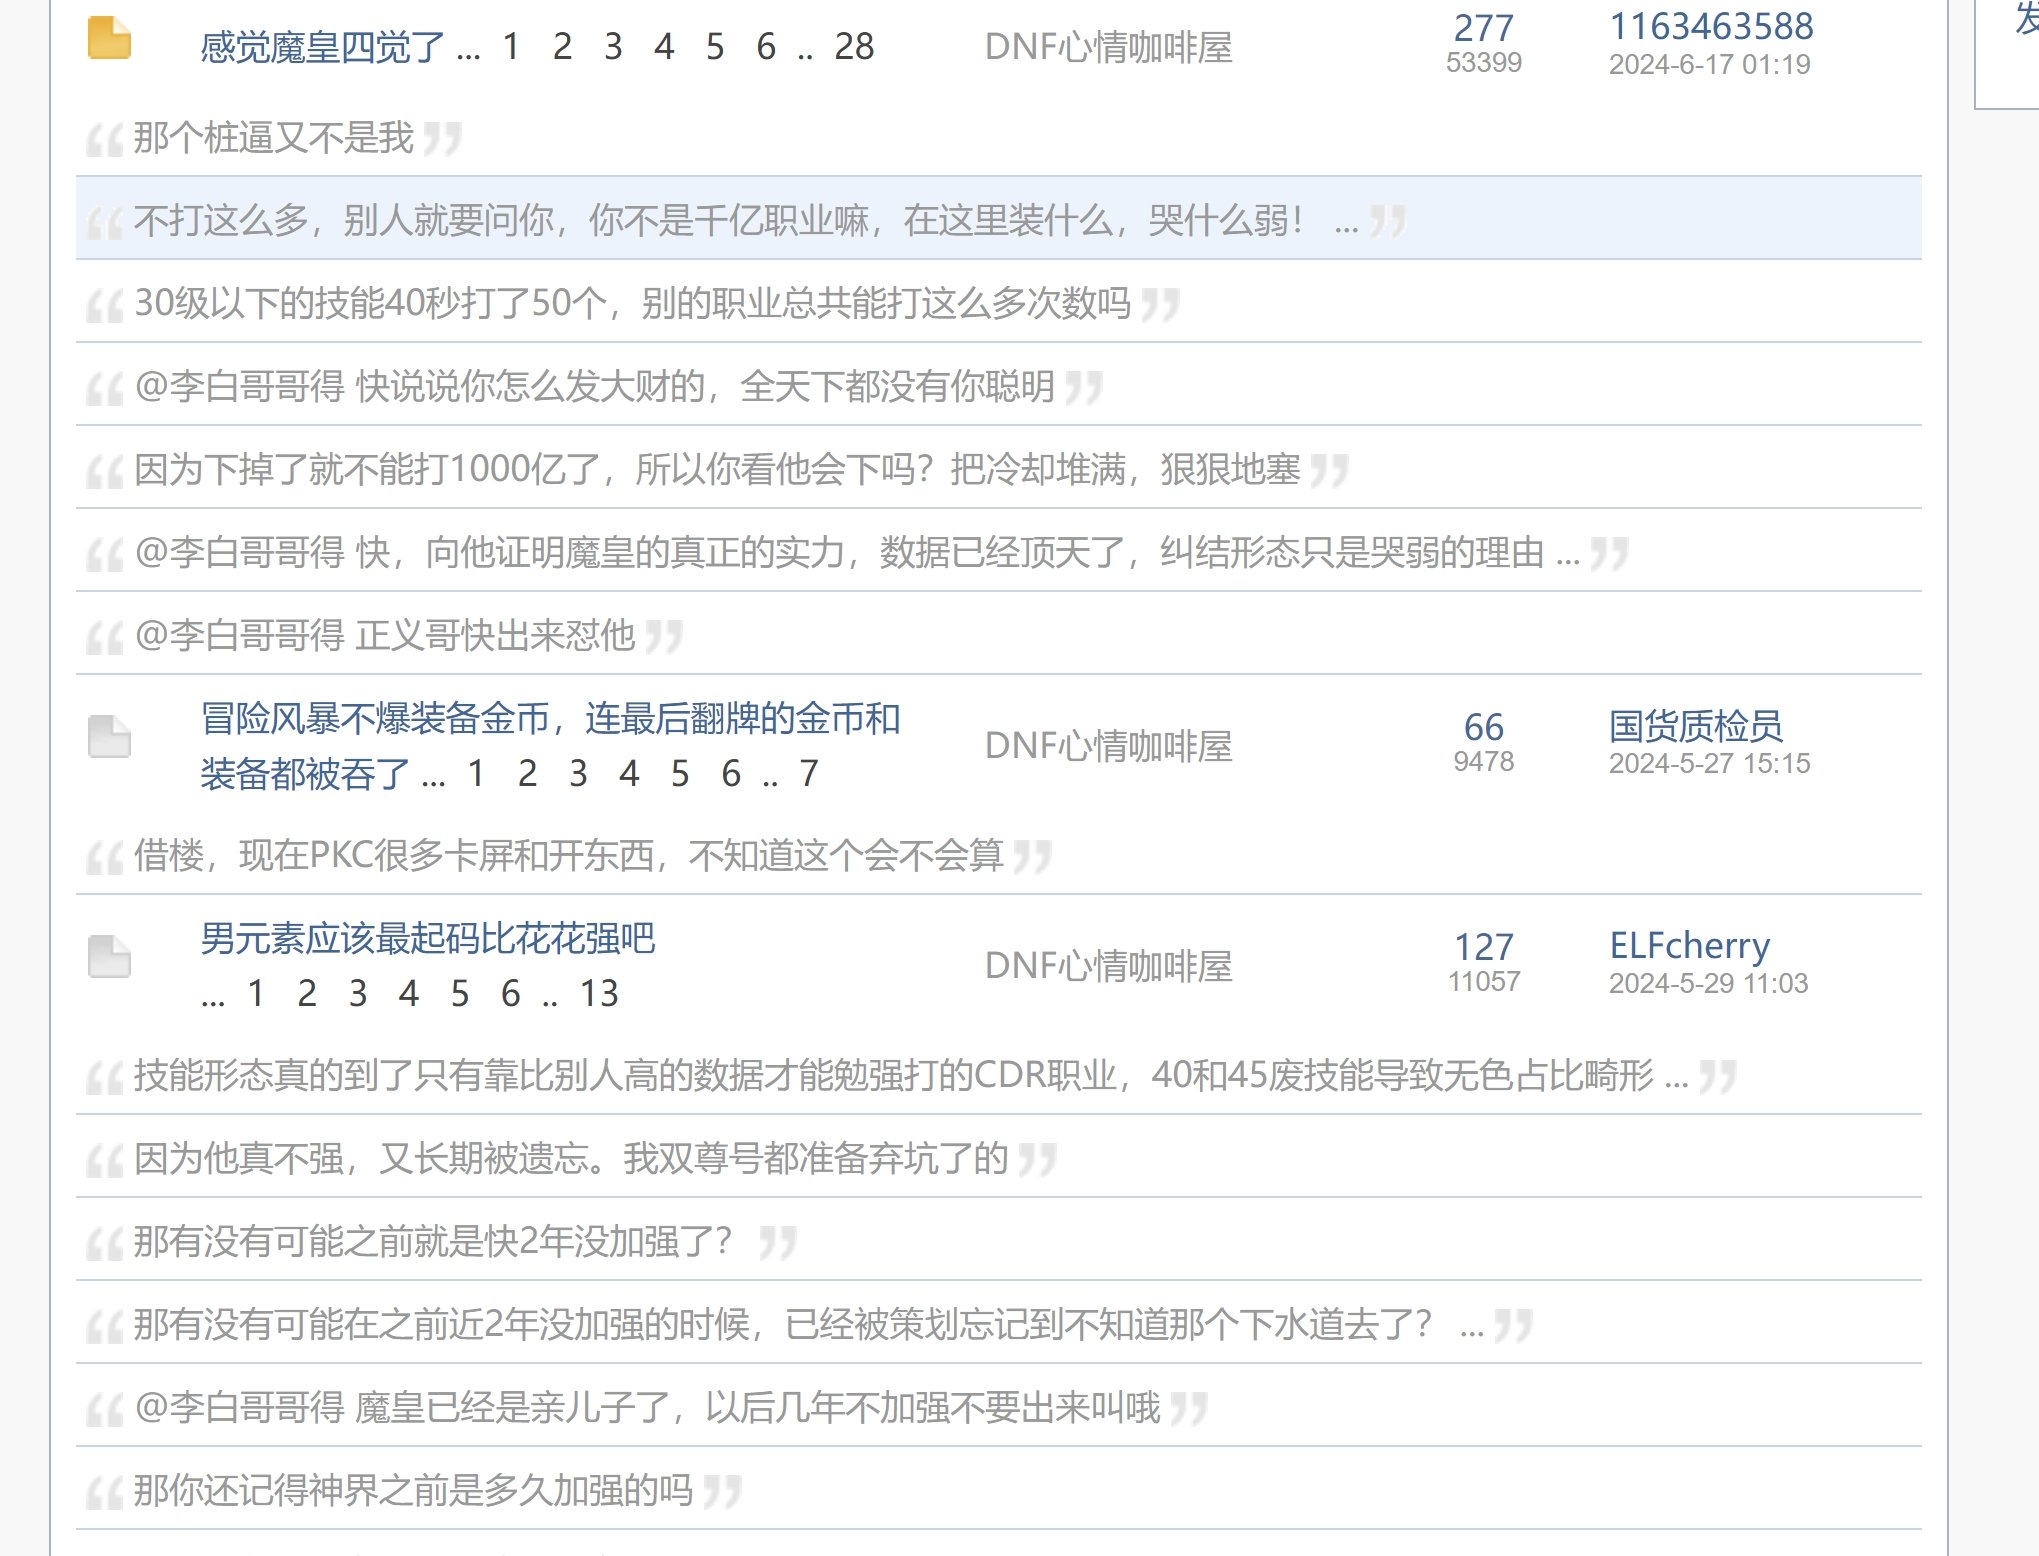Open thread 冒险风暴不爆装备金币
Viewport: 2039px width, 1556px height.
[x=550, y=745]
